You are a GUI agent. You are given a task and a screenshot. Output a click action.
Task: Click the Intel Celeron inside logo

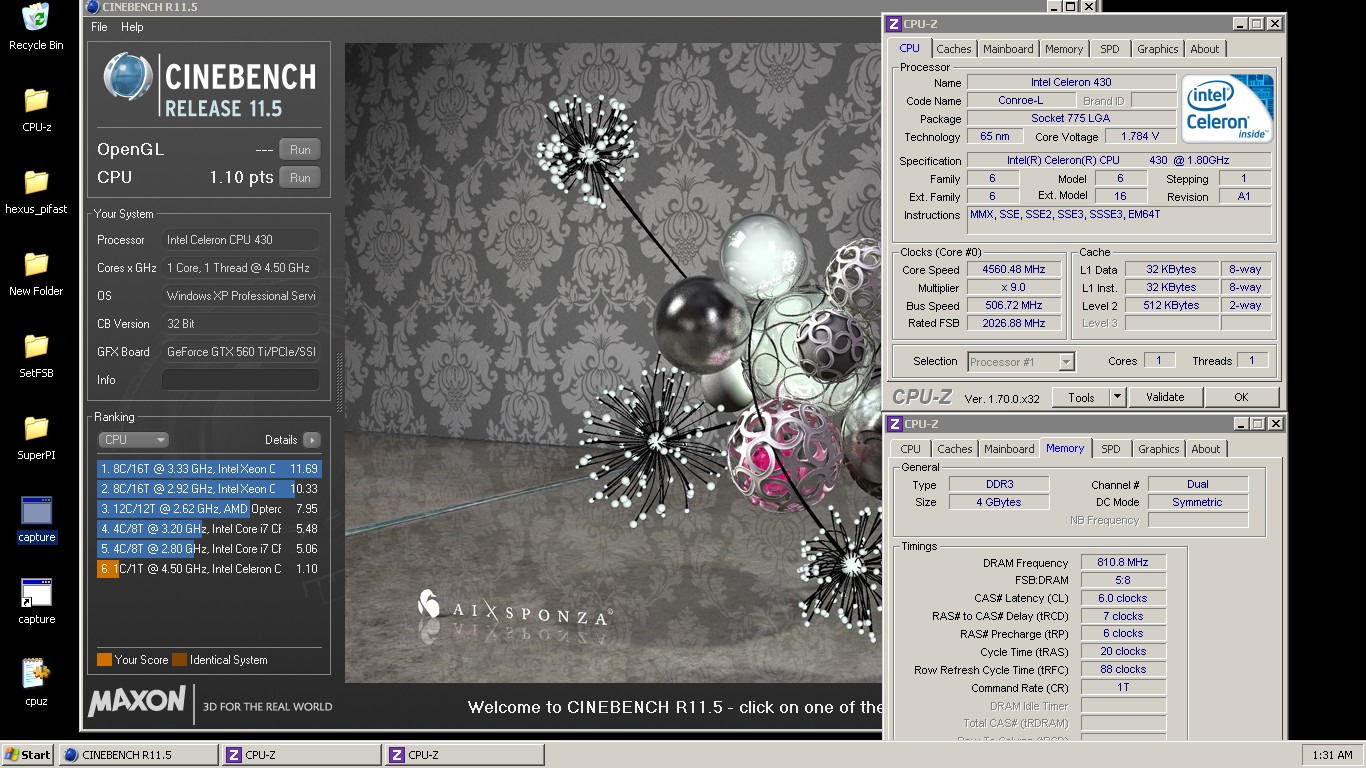coord(1228,108)
